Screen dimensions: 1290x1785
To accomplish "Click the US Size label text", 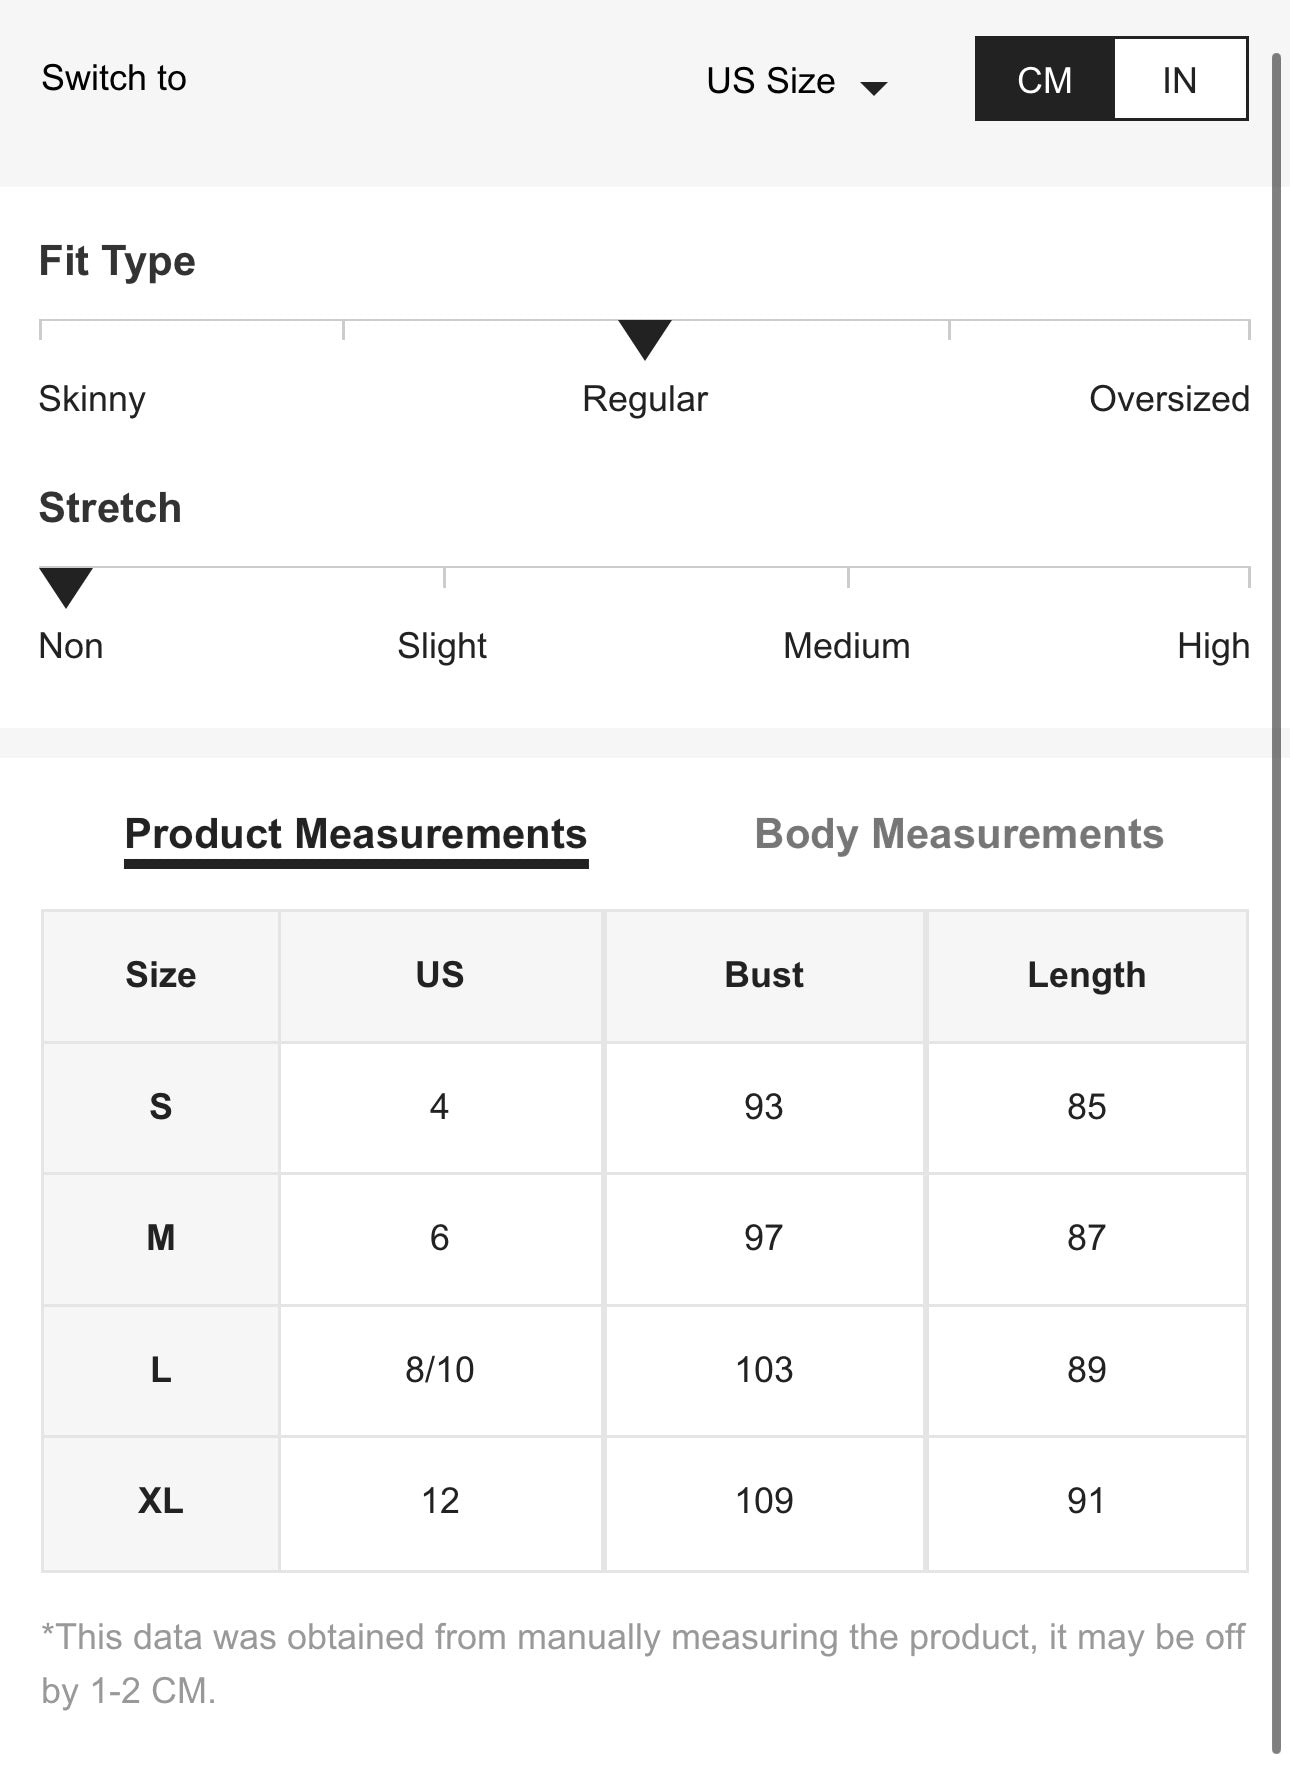I will point(770,81).
